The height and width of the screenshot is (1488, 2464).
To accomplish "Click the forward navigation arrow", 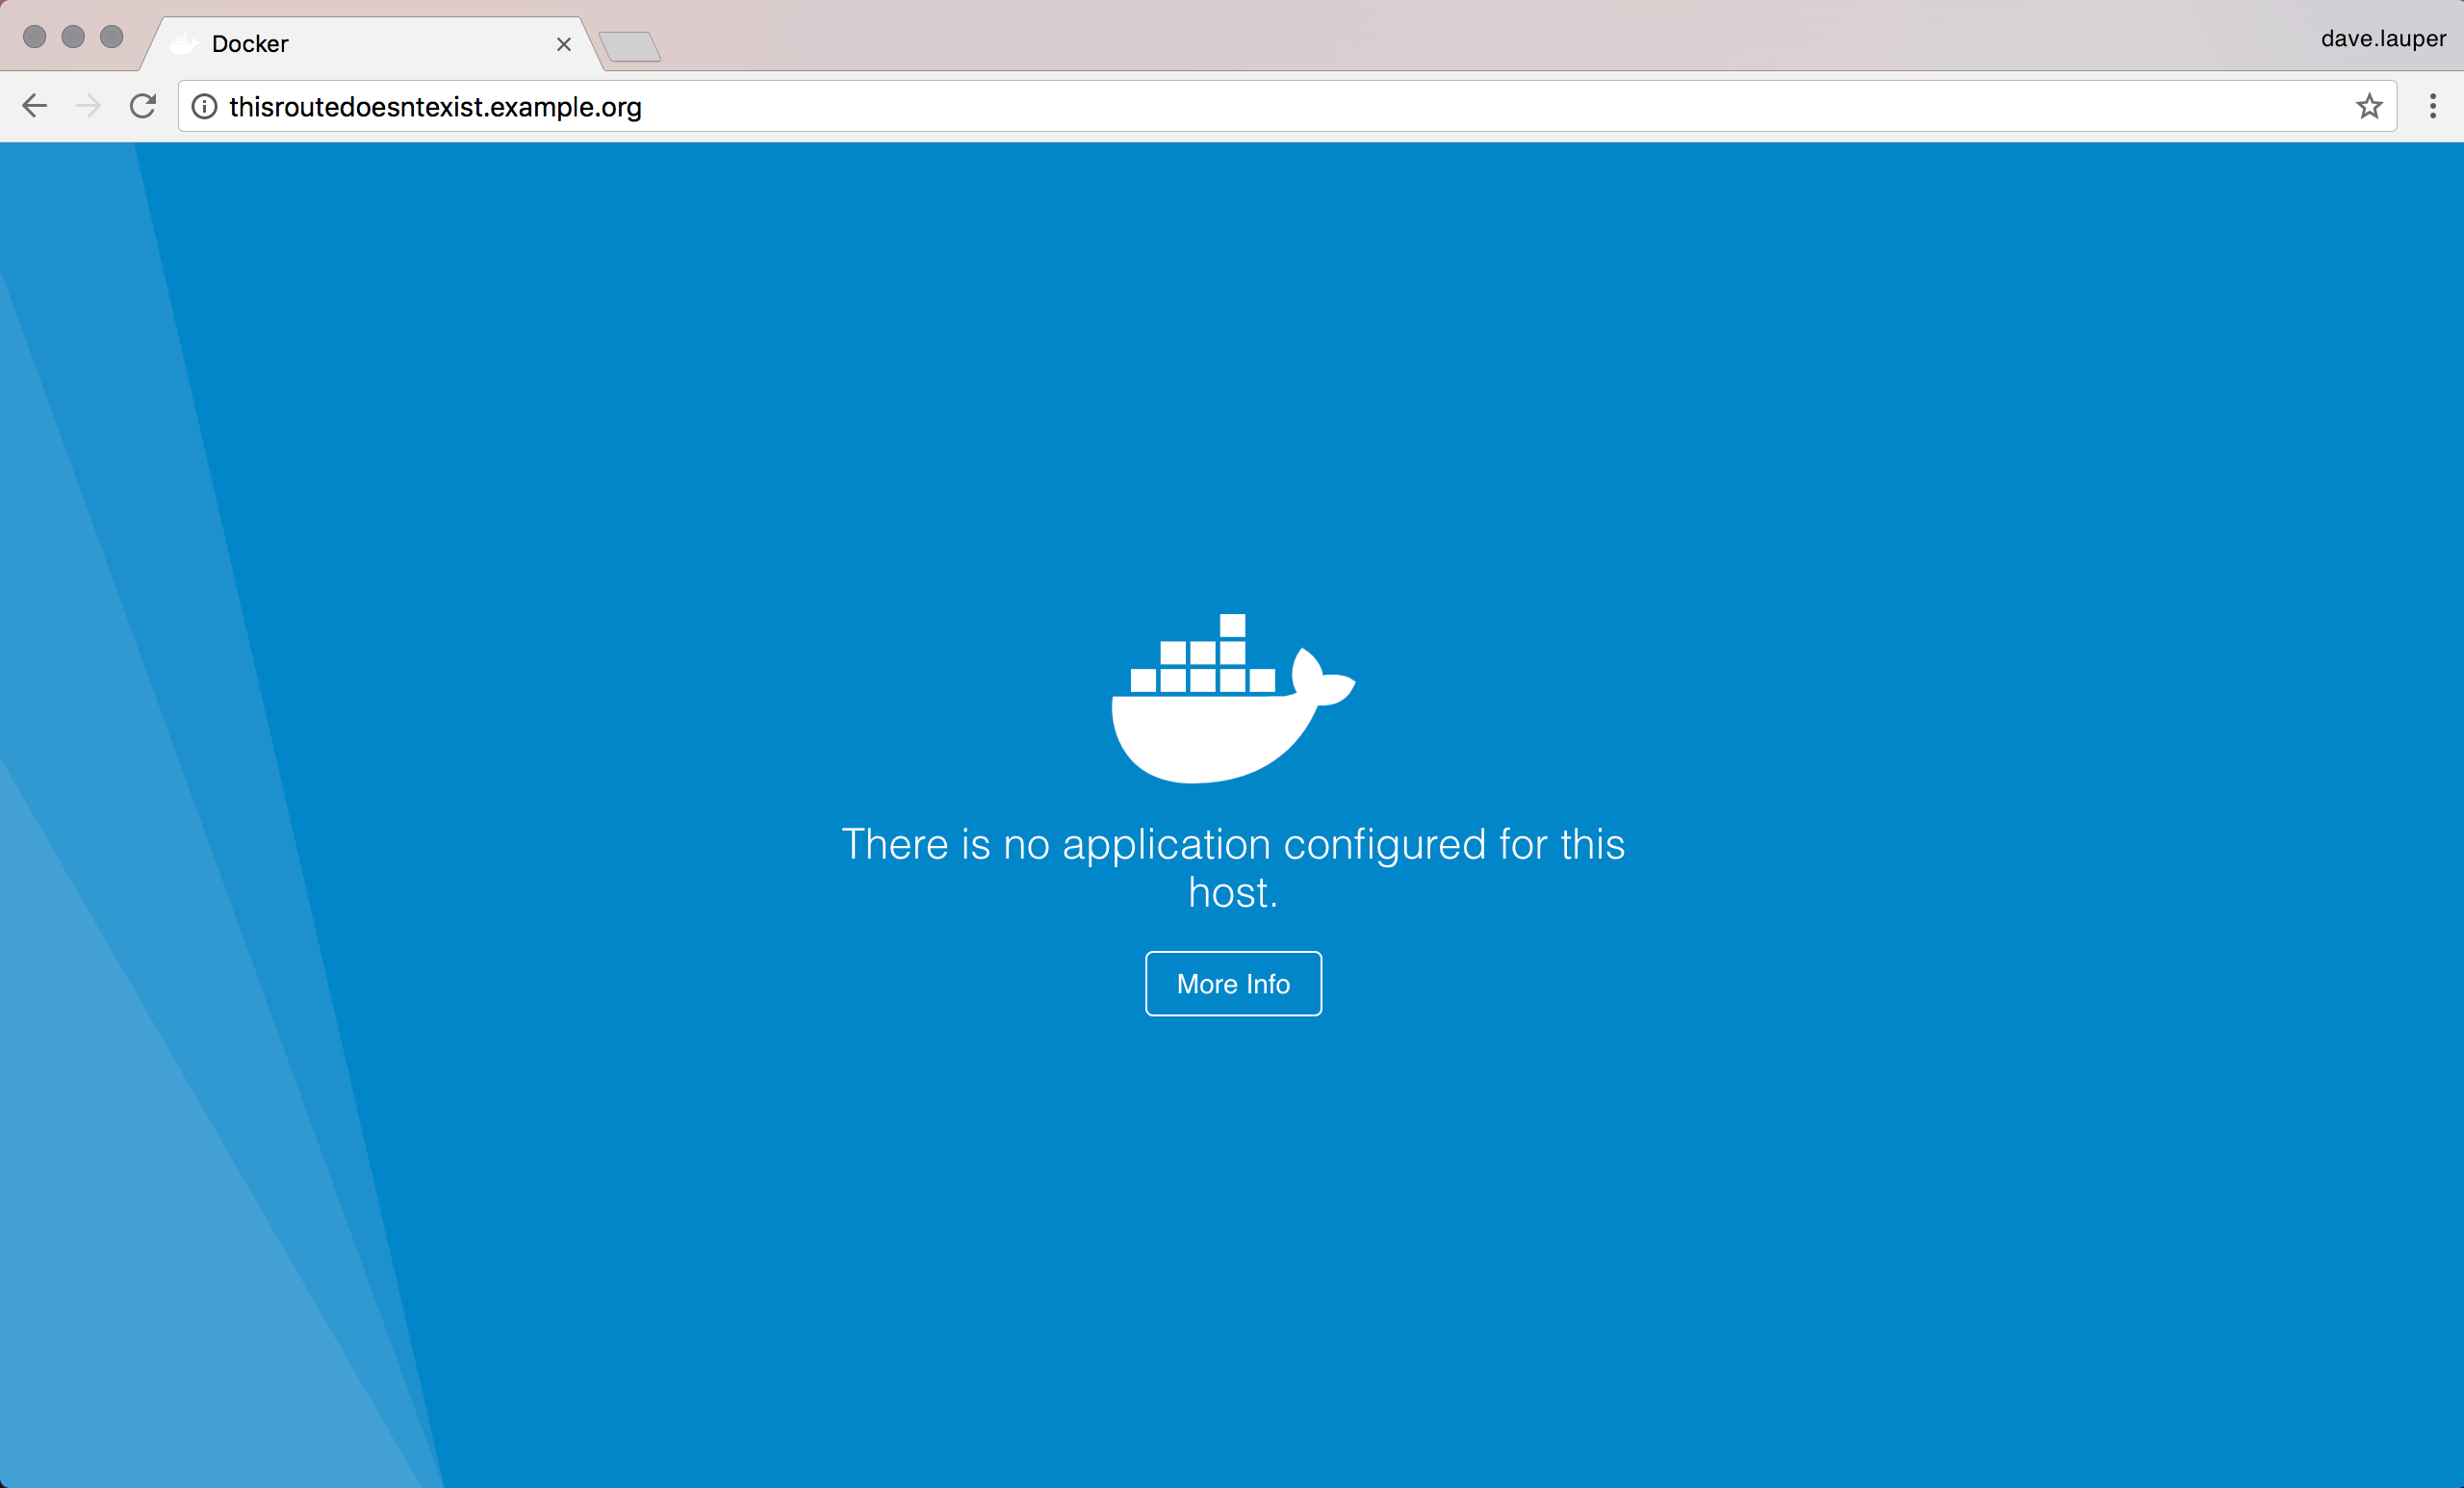I will [88, 106].
